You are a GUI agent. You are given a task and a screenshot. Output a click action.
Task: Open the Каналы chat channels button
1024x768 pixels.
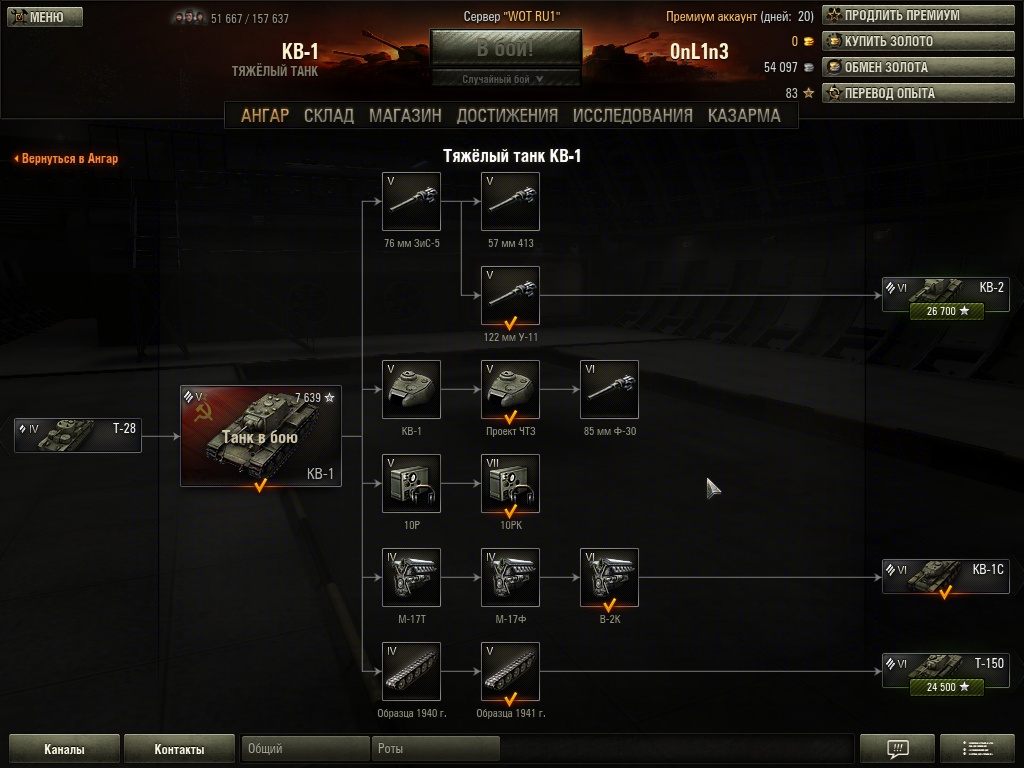click(x=64, y=749)
